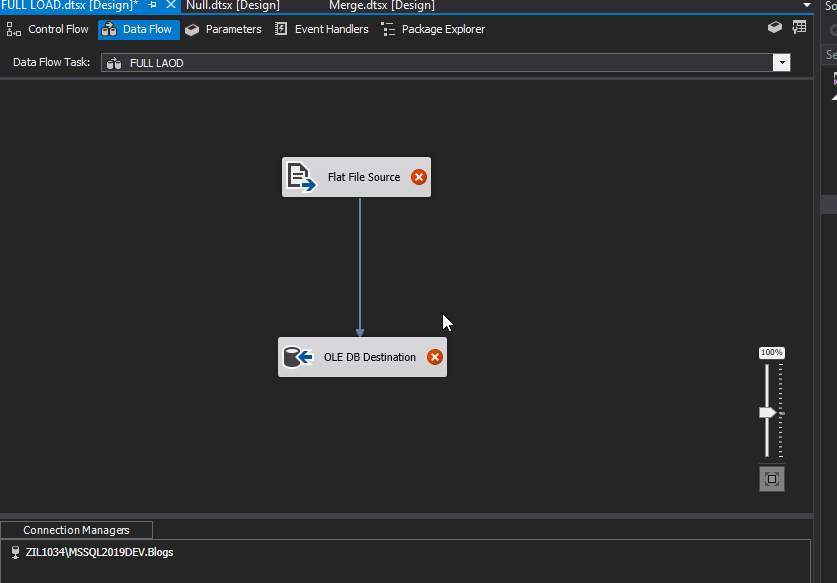The width and height of the screenshot is (837, 583).
Task: Click the Flat File Source icon
Action: tap(302, 177)
